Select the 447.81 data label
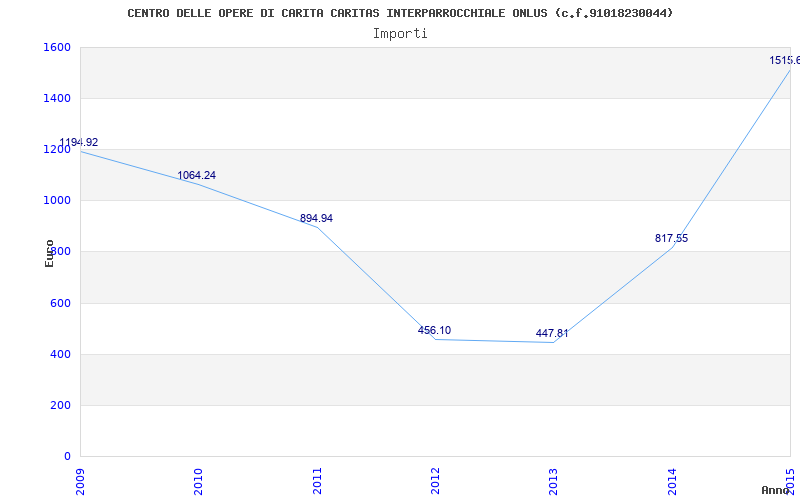 point(552,334)
